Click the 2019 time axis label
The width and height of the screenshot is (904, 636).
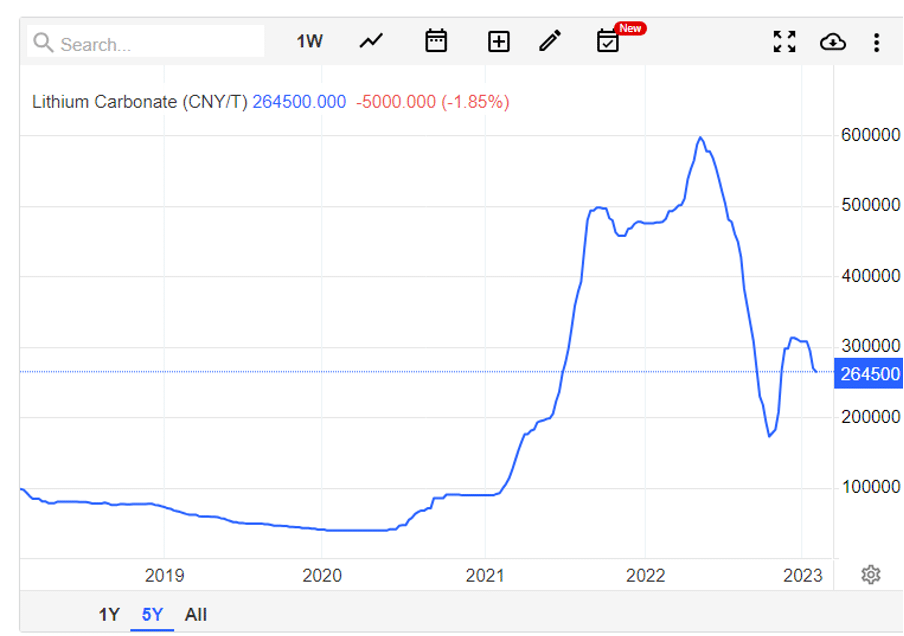point(164,575)
